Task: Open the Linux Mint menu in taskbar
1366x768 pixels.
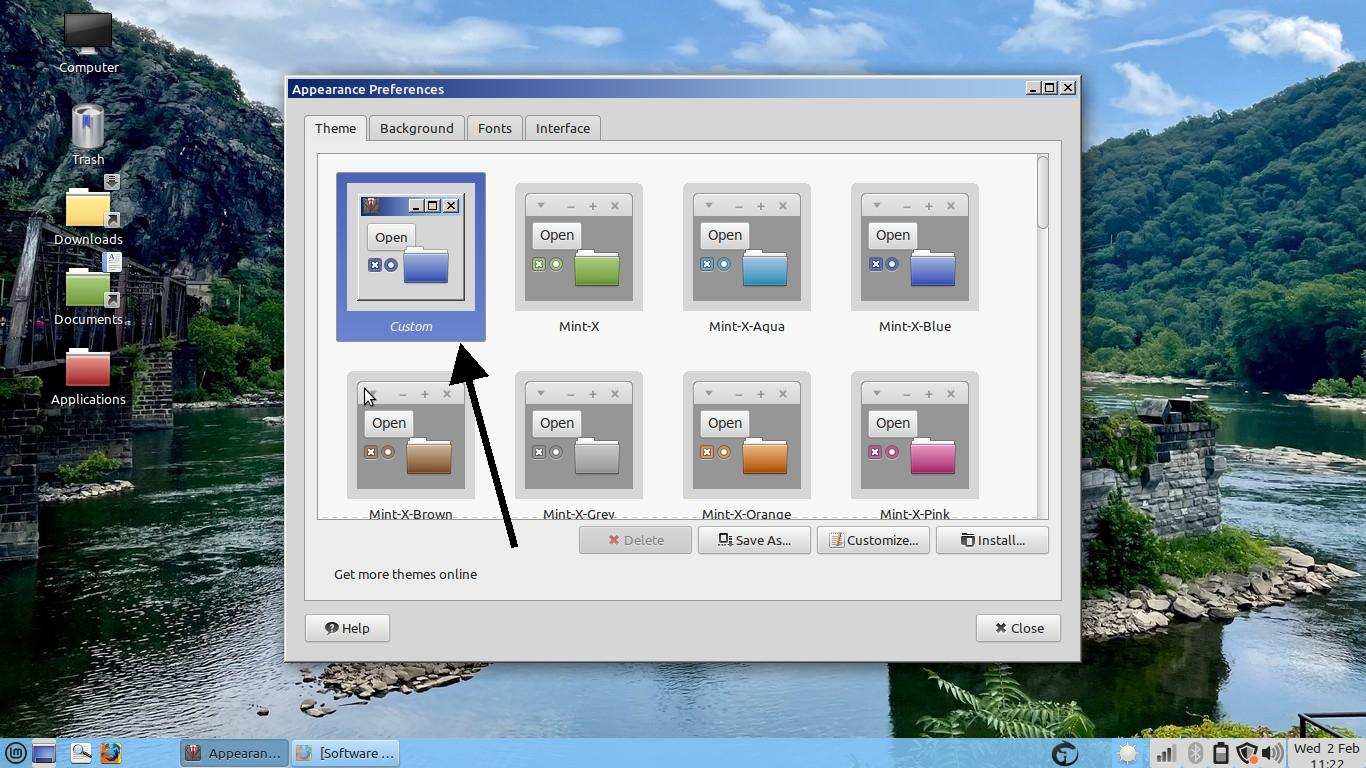Action: tap(15, 753)
